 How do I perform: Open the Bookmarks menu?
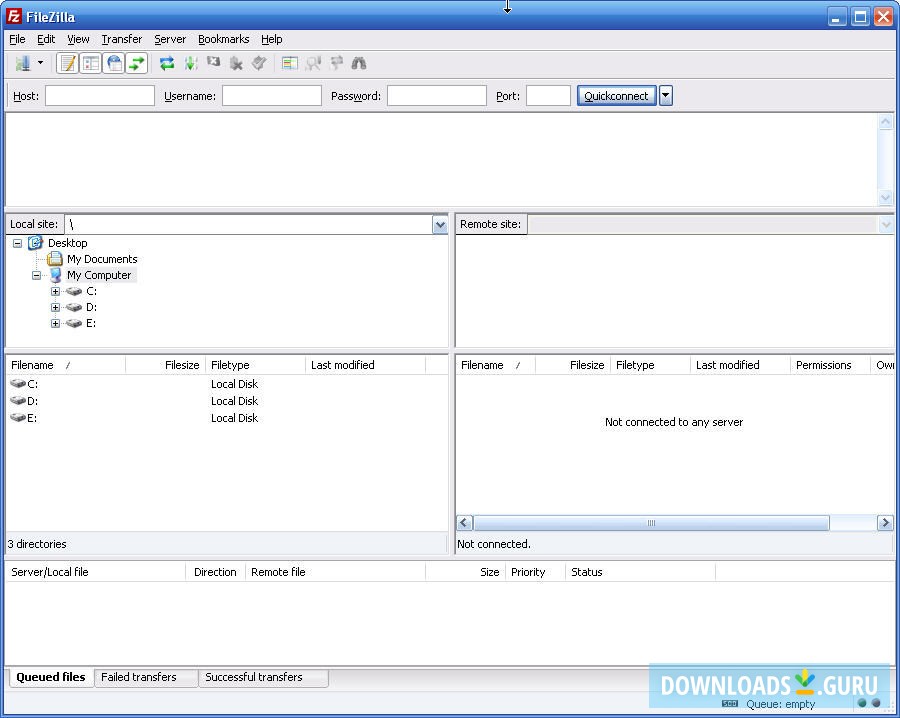click(223, 39)
